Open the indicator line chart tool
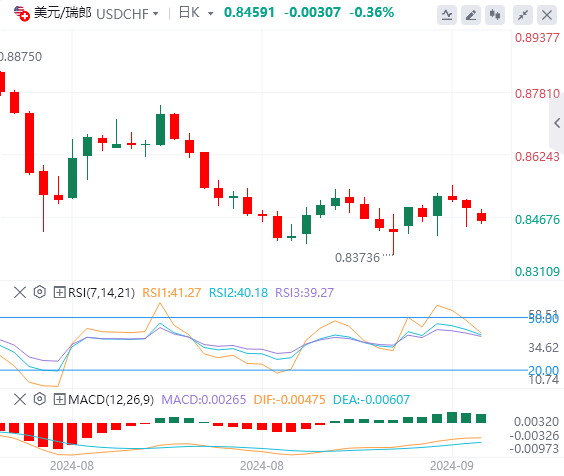The image size is (564, 476). click(x=447, y=15)
